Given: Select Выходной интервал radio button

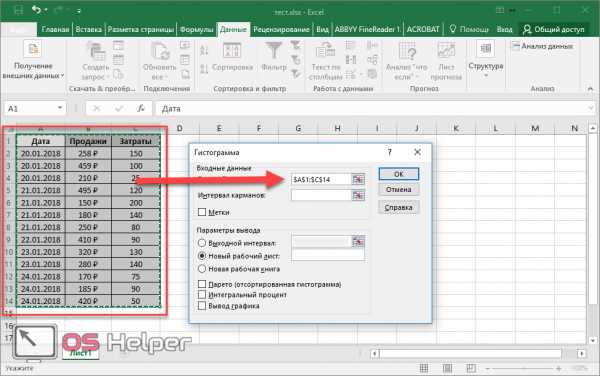Looking at the screenshot, I should pyautogui.click(x=202, y=243).
